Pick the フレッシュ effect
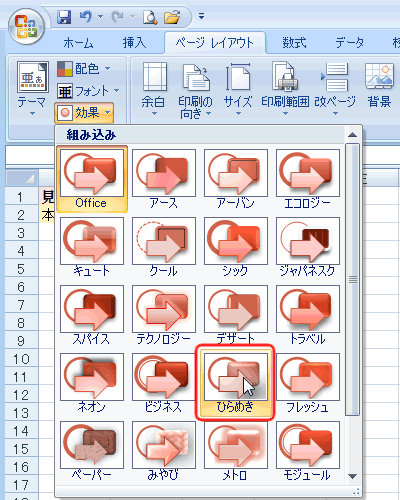The image size is (400, 500). (308, 383)
